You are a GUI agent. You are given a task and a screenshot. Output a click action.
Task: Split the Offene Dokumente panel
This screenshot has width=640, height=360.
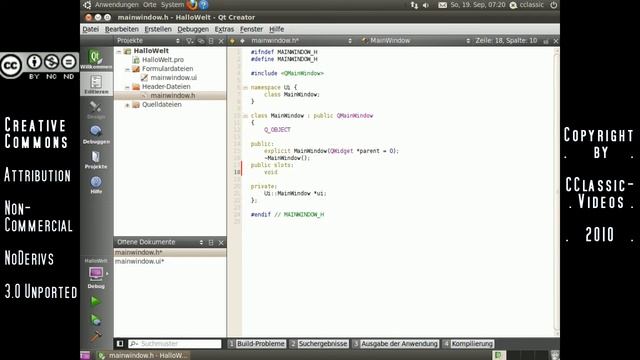point(211,242)
